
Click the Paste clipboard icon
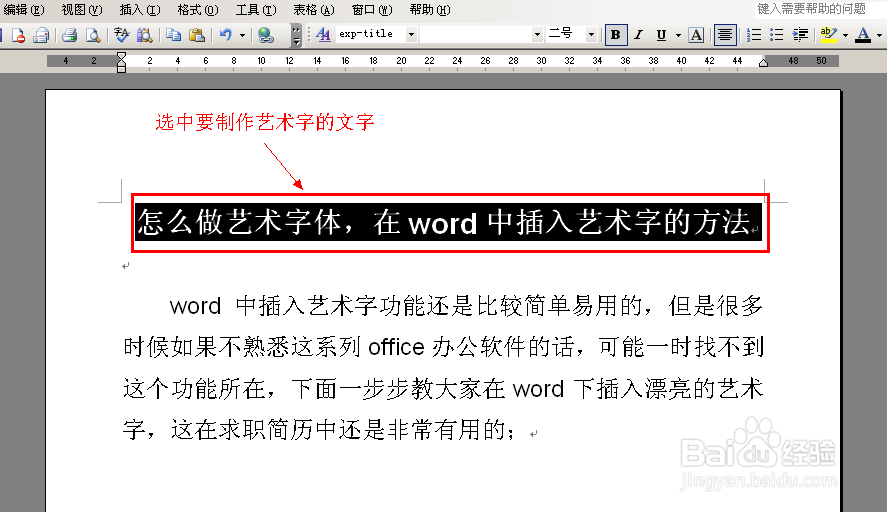coord(197,35)
